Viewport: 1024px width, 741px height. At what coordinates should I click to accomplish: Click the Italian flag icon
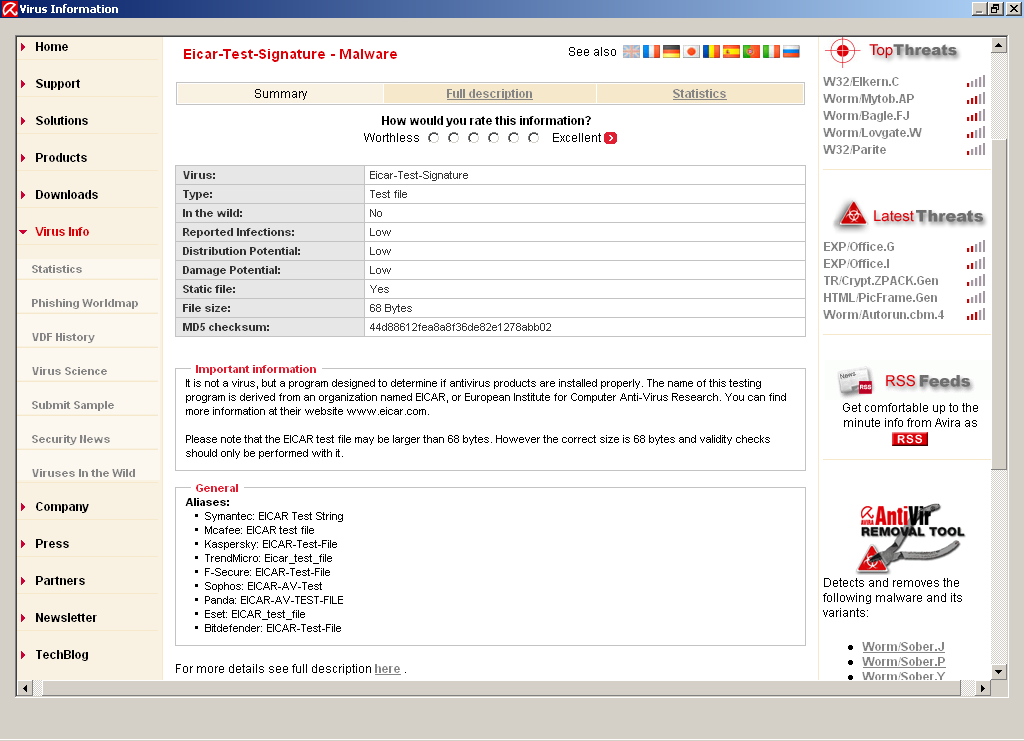[771, 52]
